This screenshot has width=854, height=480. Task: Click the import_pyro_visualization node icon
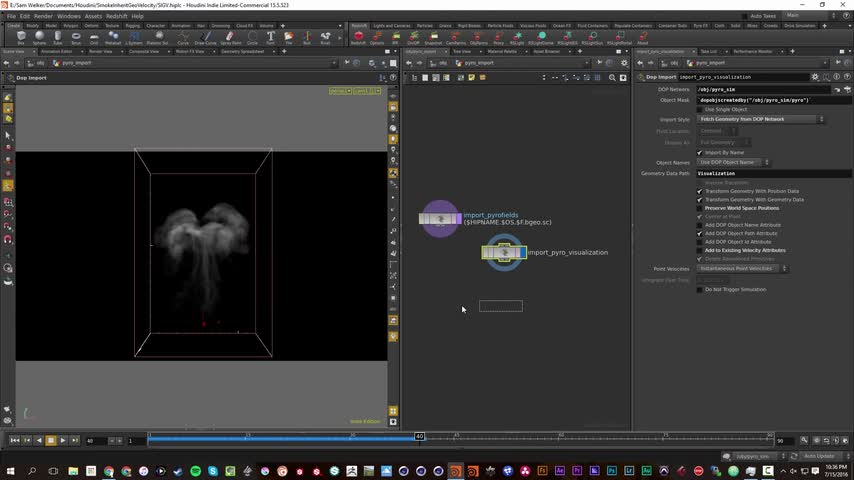(504, 252)
